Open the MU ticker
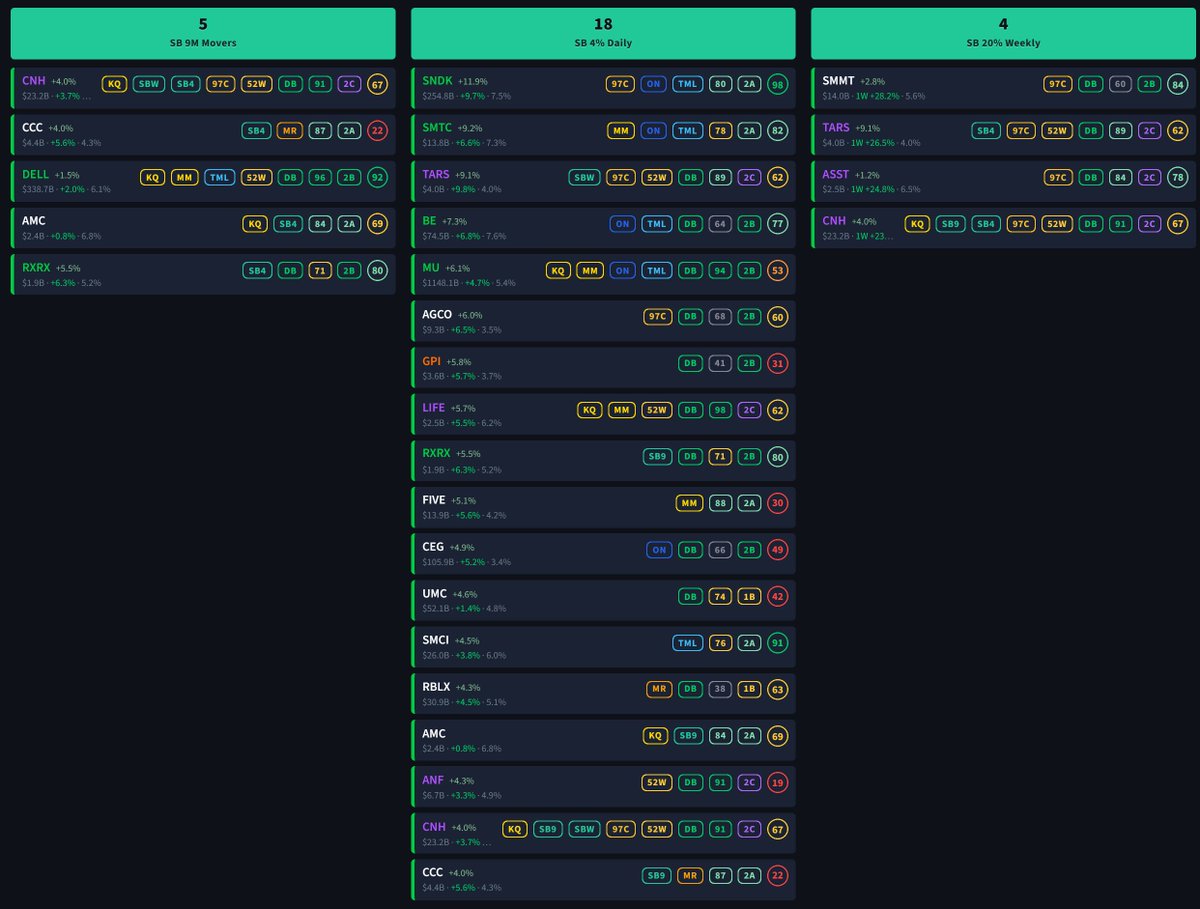Image resolution: width=1200 pixels, height=909 pixels. click(431, 268)
